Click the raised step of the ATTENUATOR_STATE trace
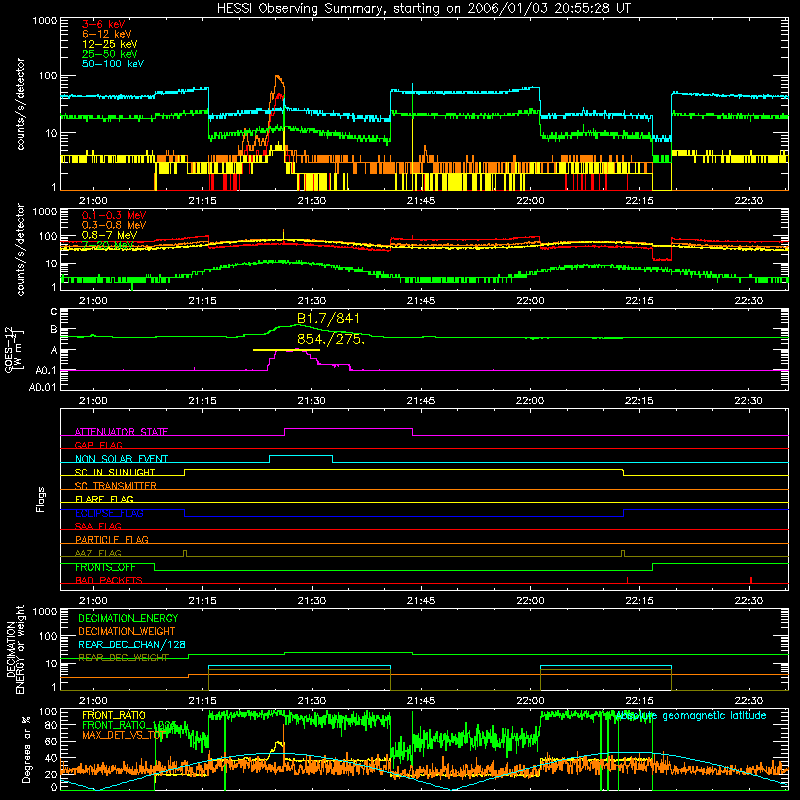800x800 pixels. tap(348, 429)
